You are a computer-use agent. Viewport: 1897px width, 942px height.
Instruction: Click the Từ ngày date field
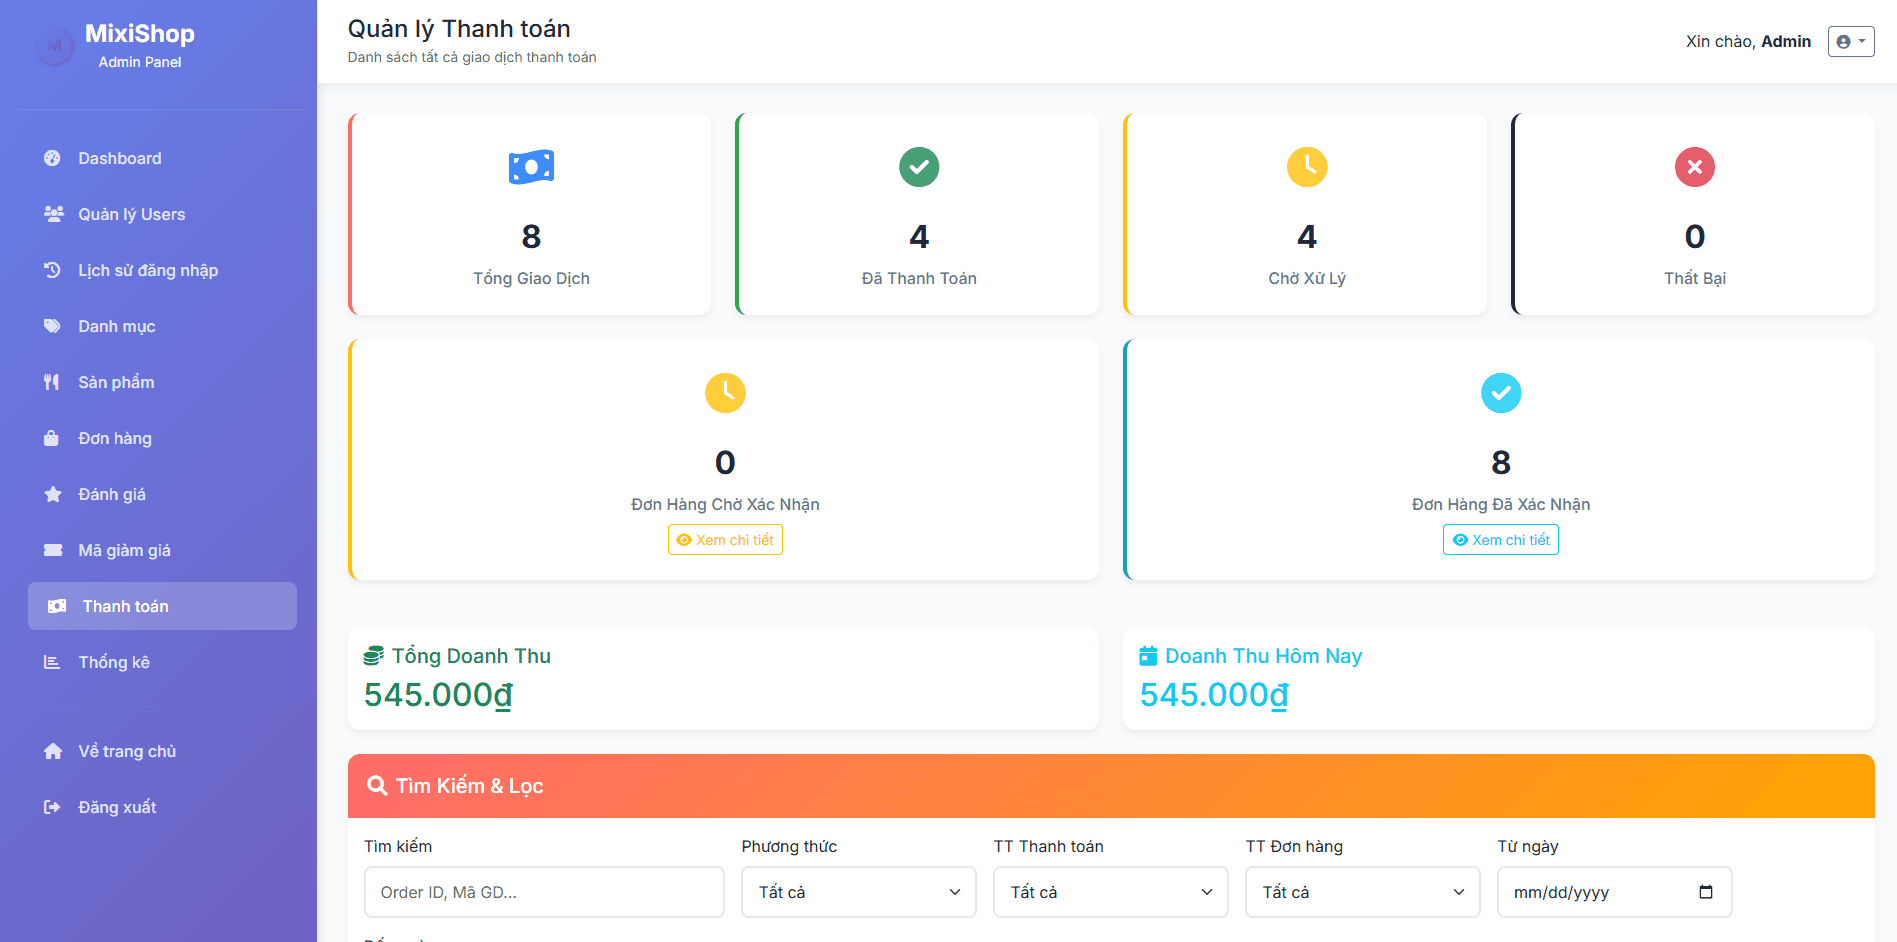pyautogui.click(x=1614, y=892)
